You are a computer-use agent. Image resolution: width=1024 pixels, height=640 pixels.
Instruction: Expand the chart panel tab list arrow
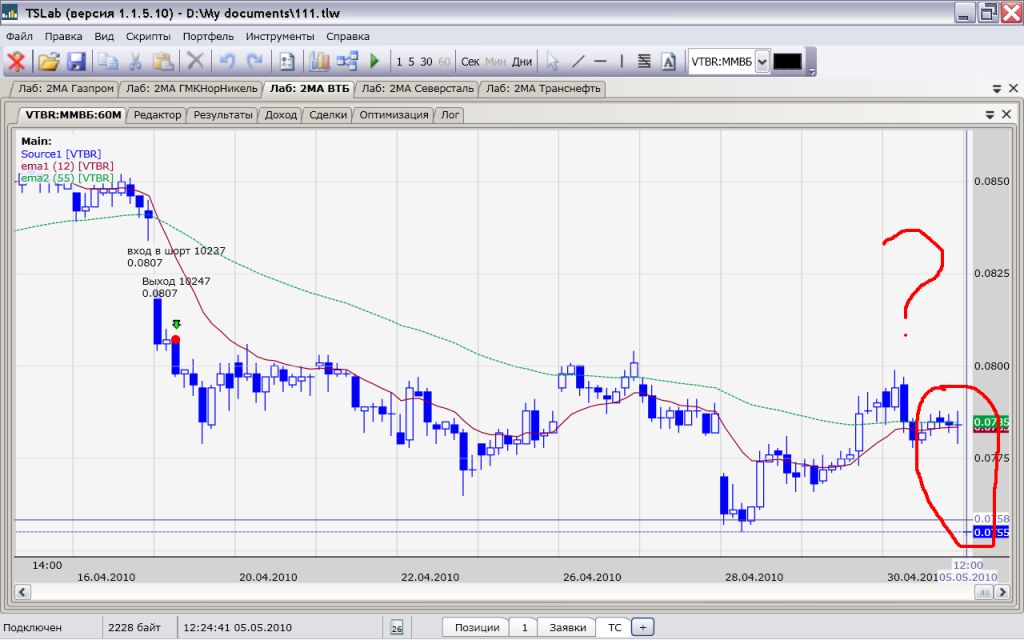[x=989, y=115]
